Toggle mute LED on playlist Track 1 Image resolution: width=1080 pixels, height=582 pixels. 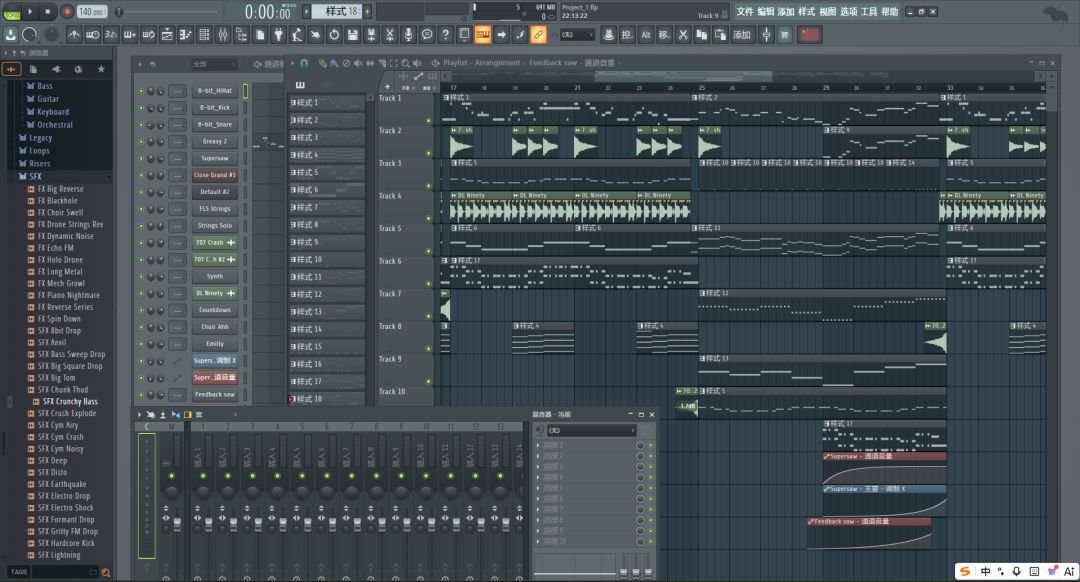pyautogui.click(x=428, y=121)
